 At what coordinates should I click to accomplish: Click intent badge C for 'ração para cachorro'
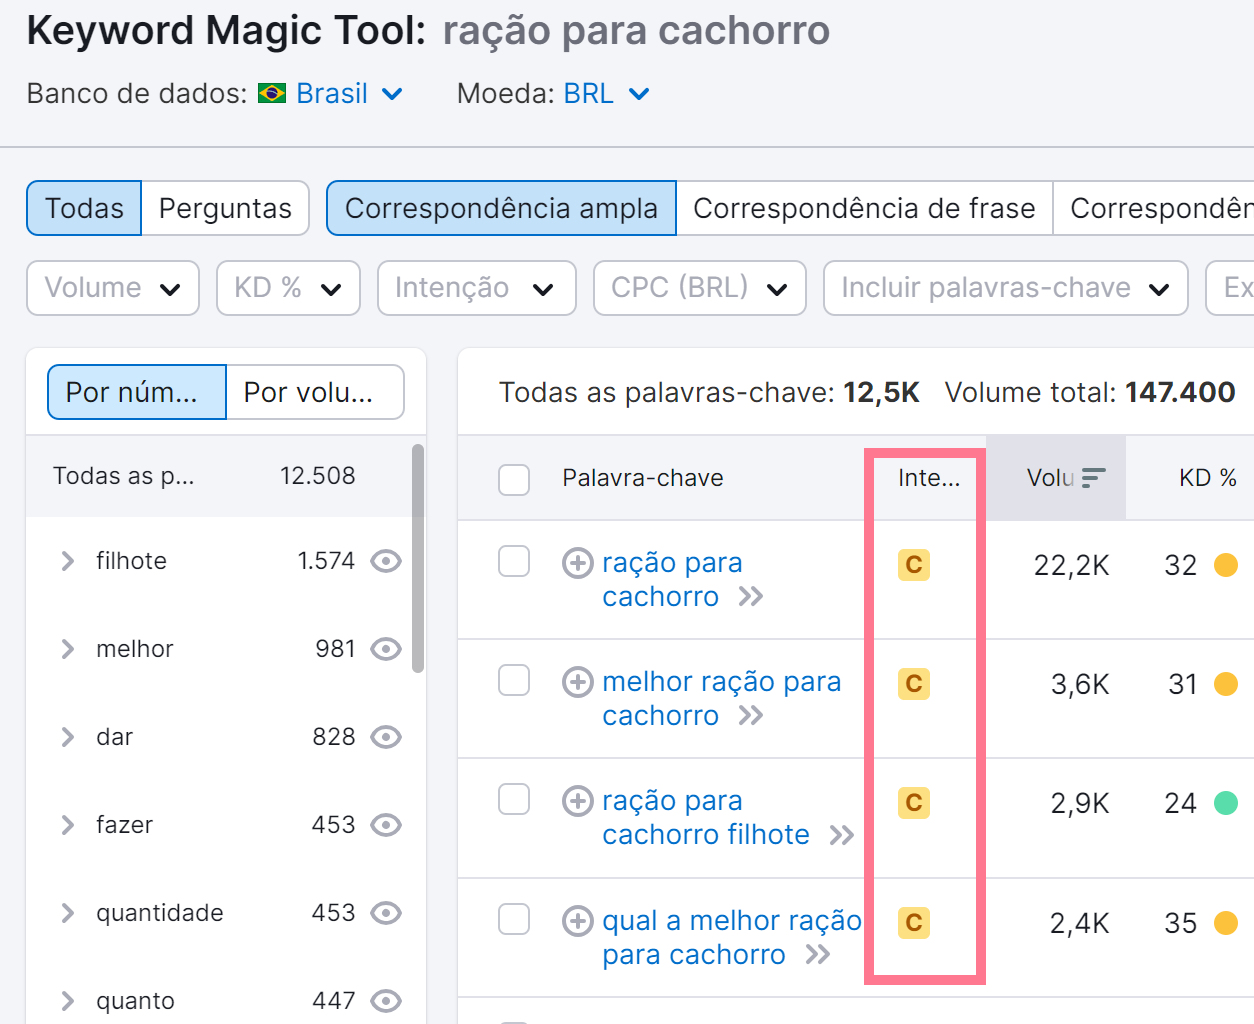point(914,565)
